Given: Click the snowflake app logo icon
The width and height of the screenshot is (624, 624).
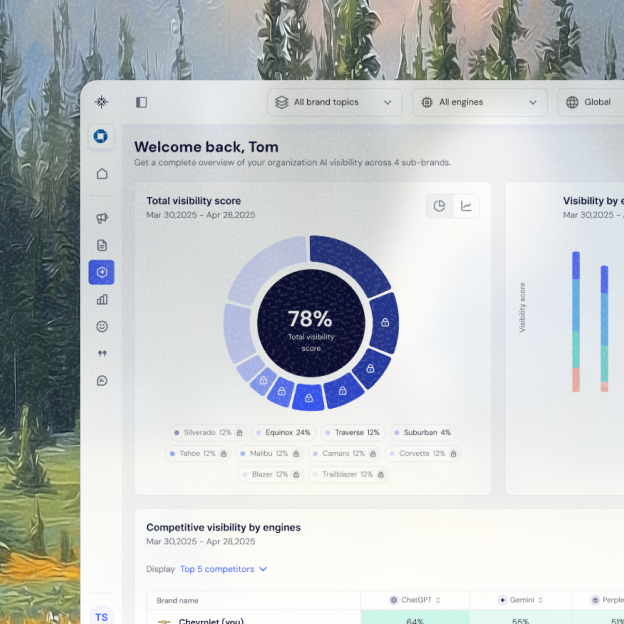Looking at the screenshot, I should [101, 102].
